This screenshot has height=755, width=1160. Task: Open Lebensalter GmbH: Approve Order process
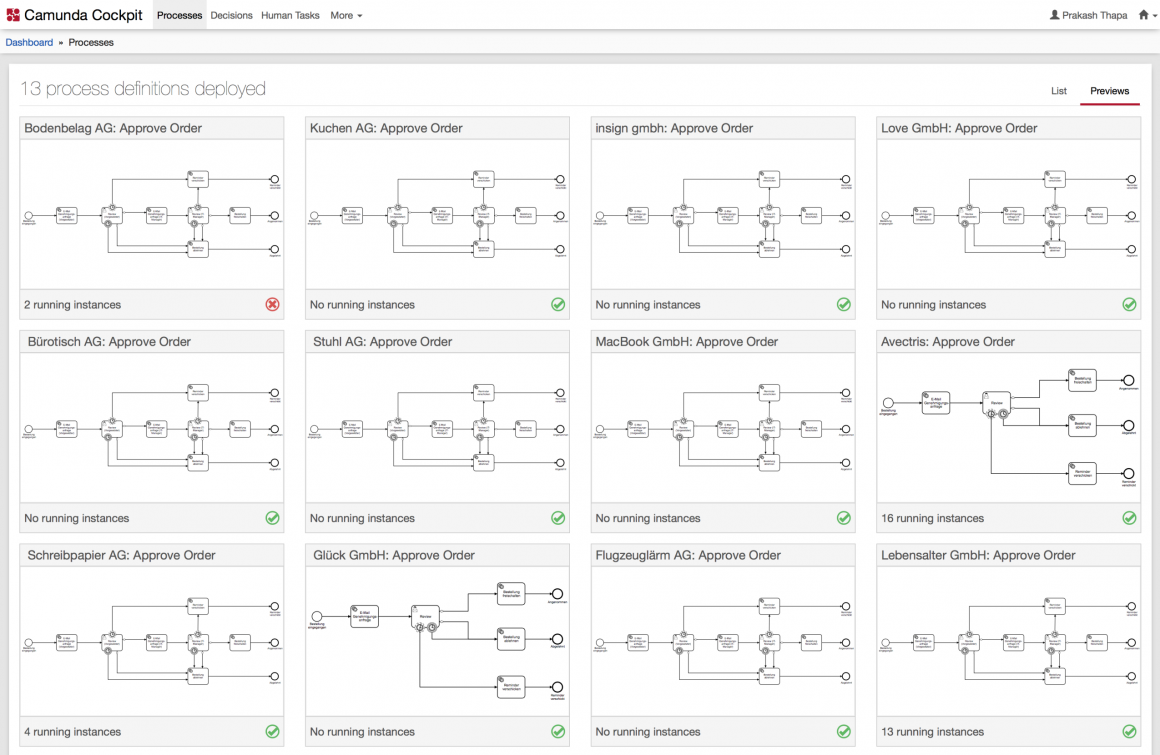(977, 555)
